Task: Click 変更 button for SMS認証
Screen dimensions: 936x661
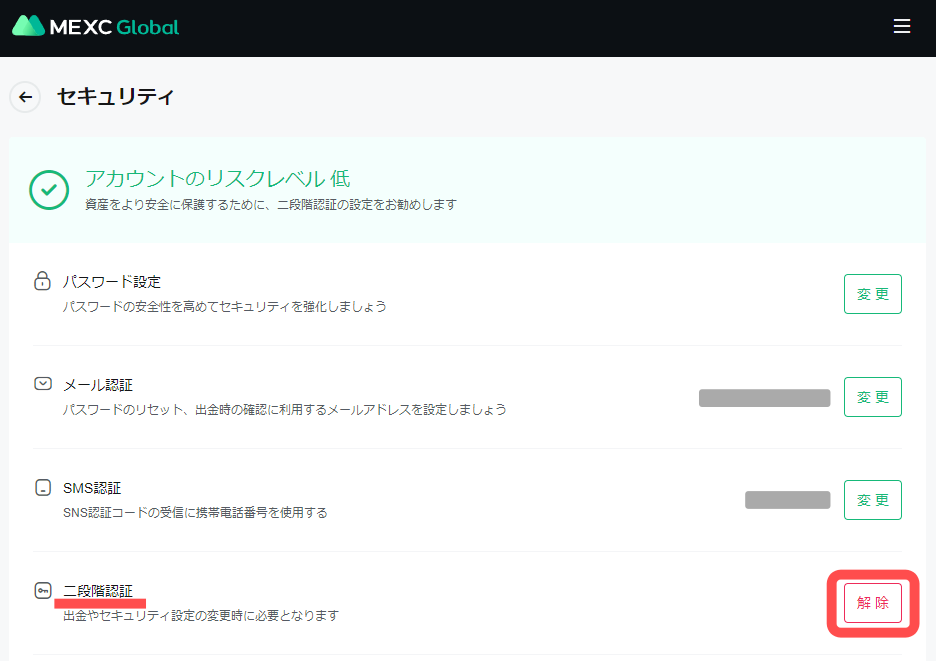Action: [873, 500]
